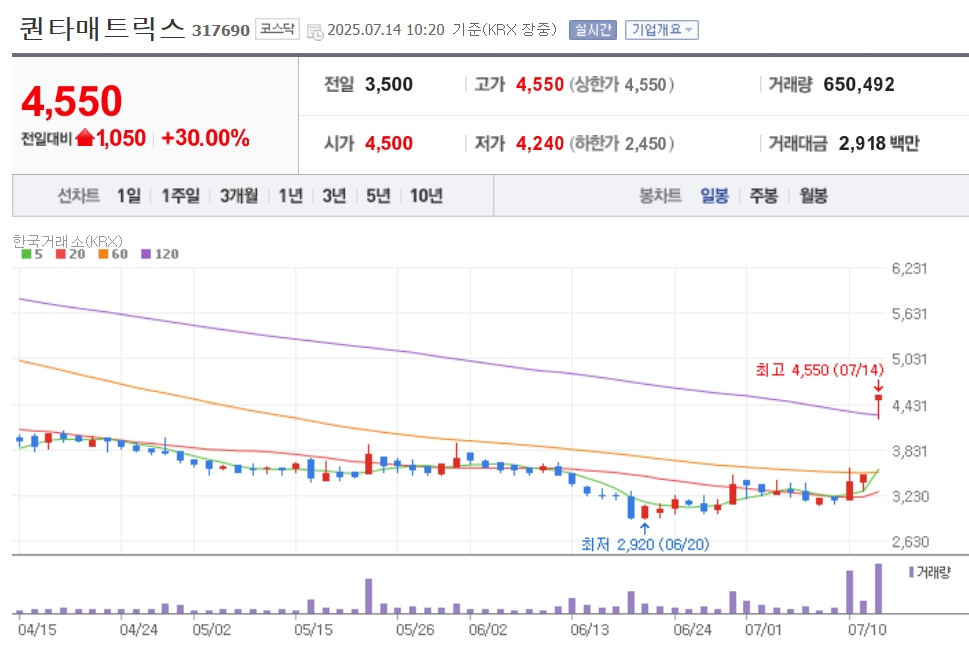Screen dimensions: 969x665
Task: Click the tallest volume bar near 07/10
Action: point(878,588)
